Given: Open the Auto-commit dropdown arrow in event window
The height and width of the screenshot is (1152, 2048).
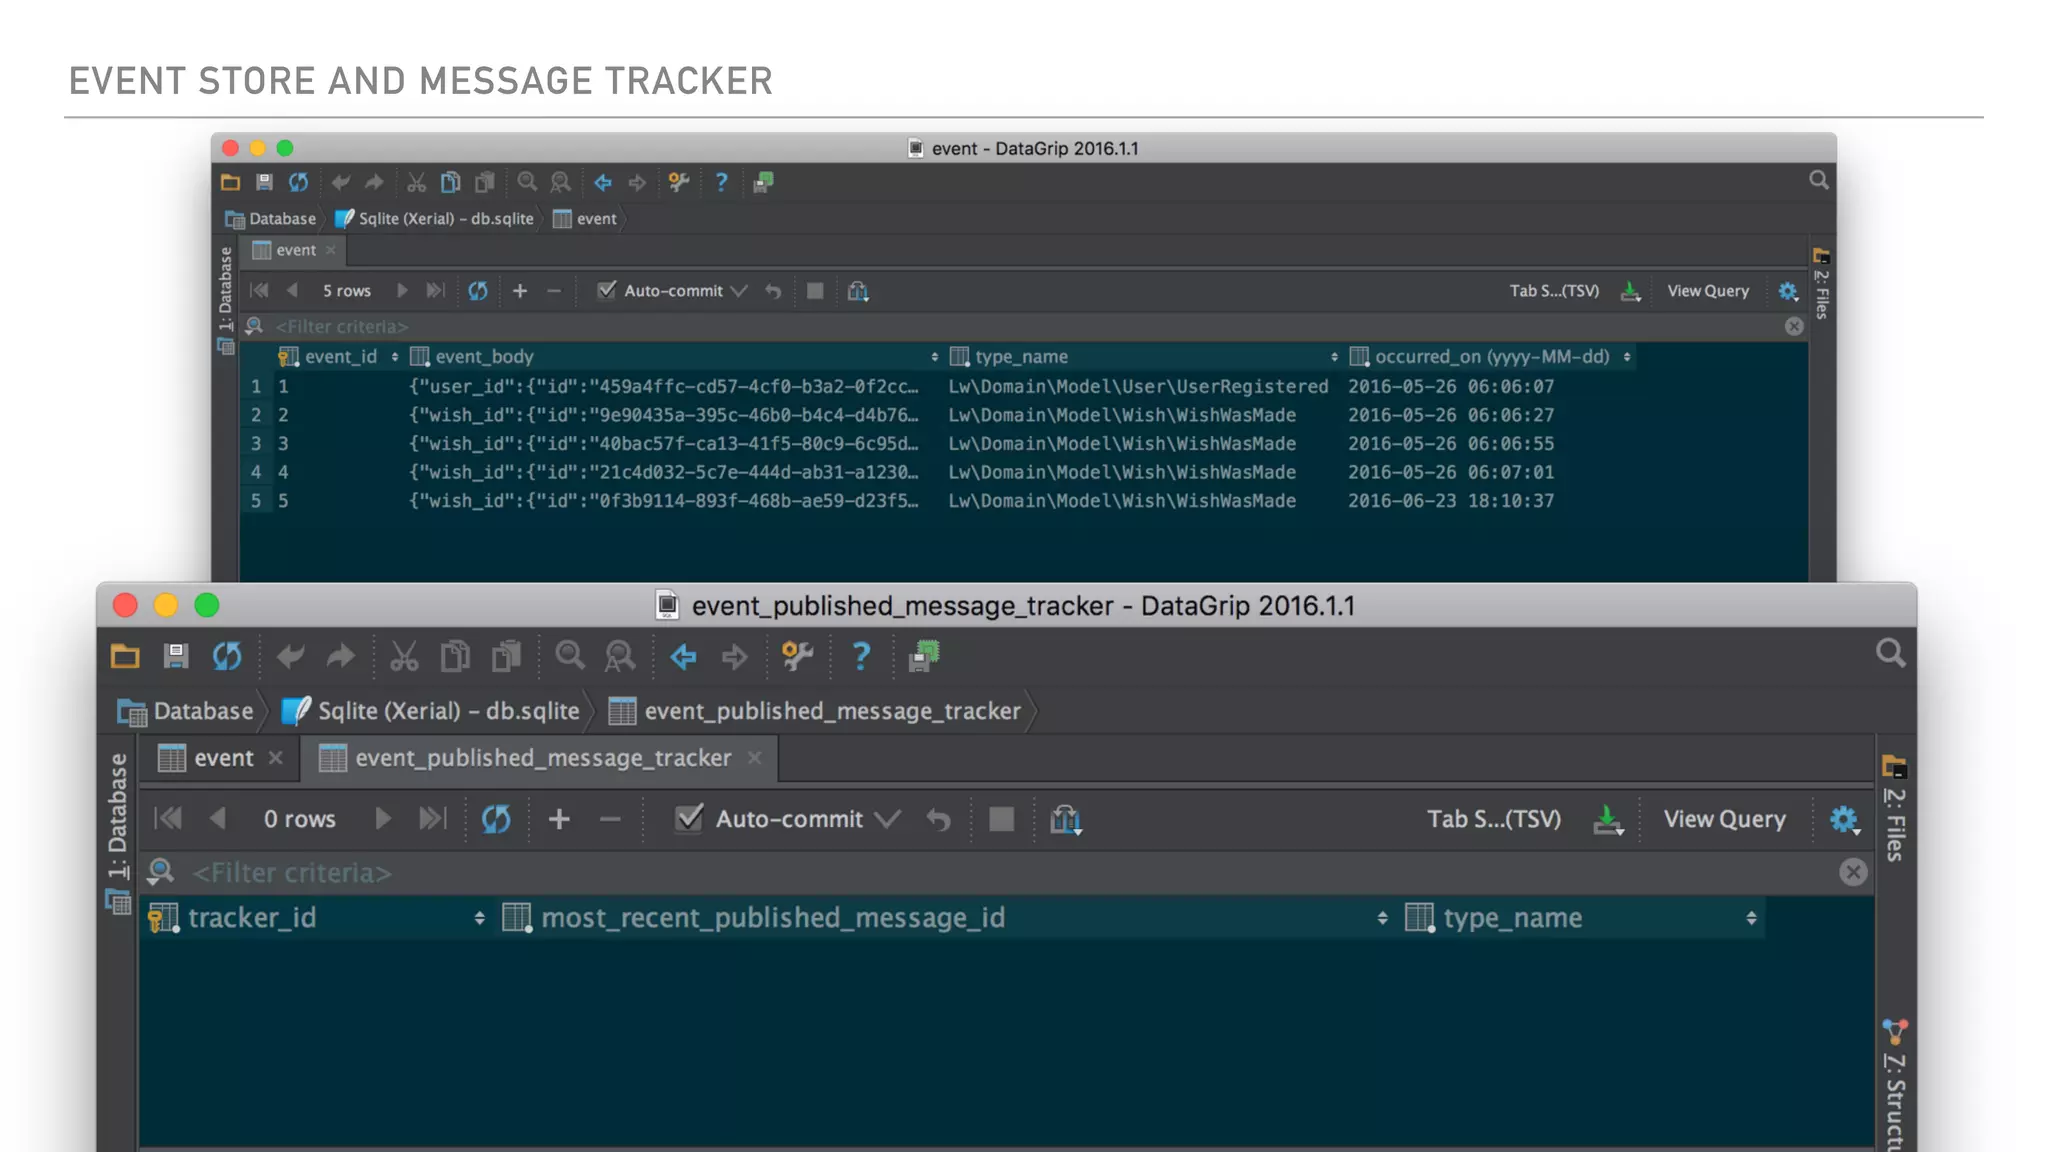Looking at the screenshot, I should 739,291.
